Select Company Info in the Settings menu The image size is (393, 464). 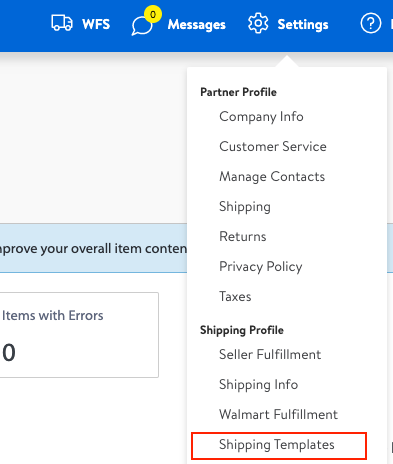261,117
